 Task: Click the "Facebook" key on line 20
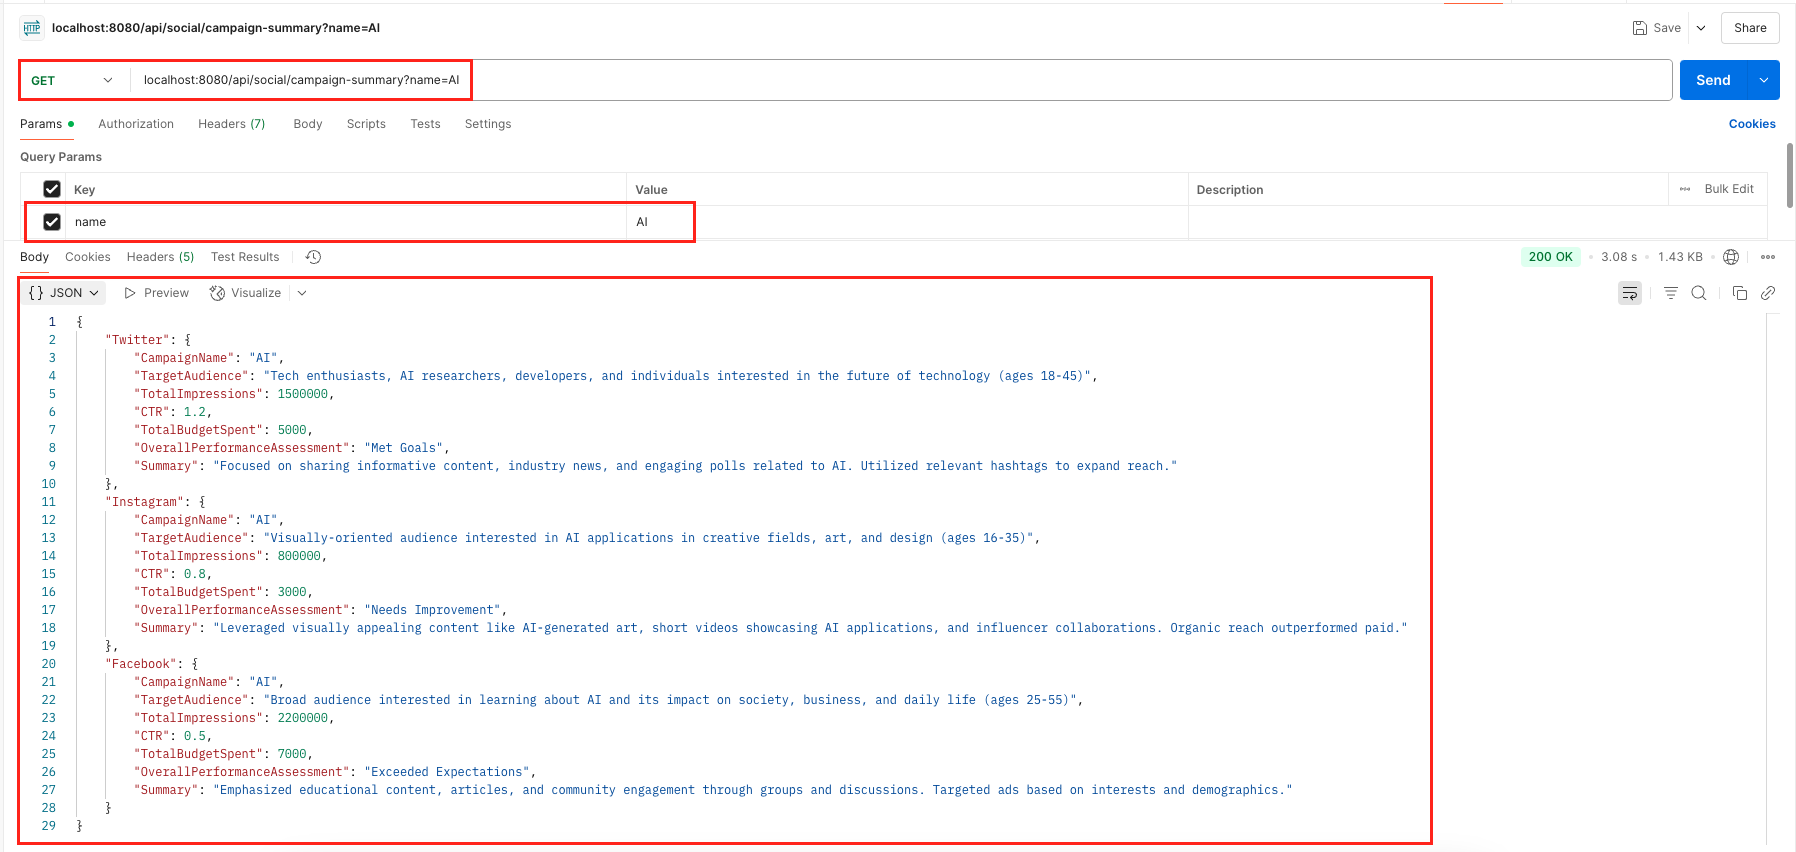pos(141,664)
